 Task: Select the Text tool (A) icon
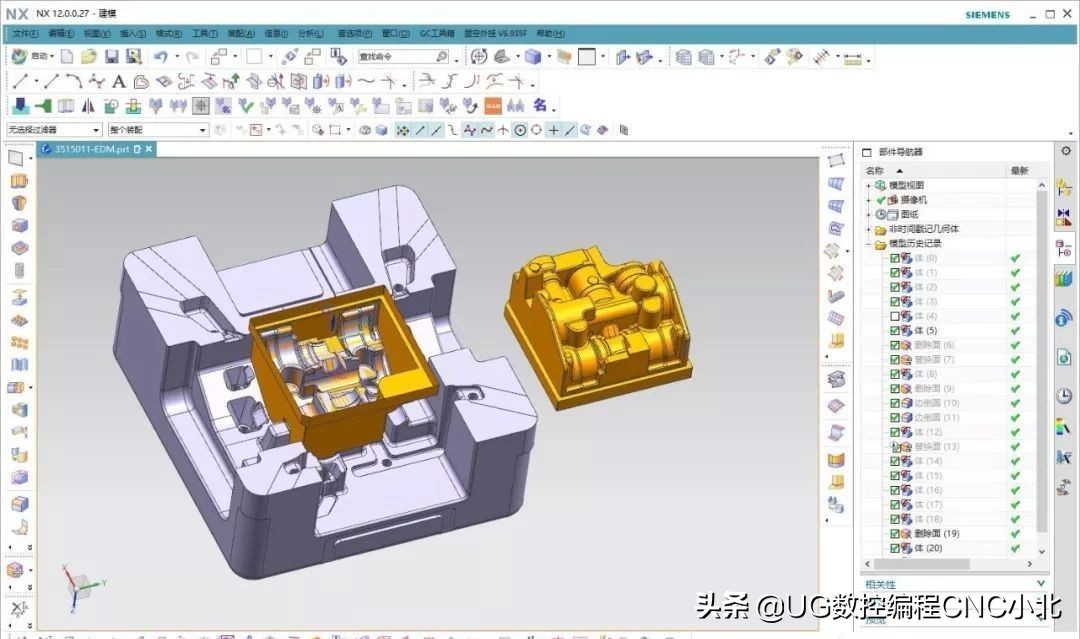[x=119, y=81]
